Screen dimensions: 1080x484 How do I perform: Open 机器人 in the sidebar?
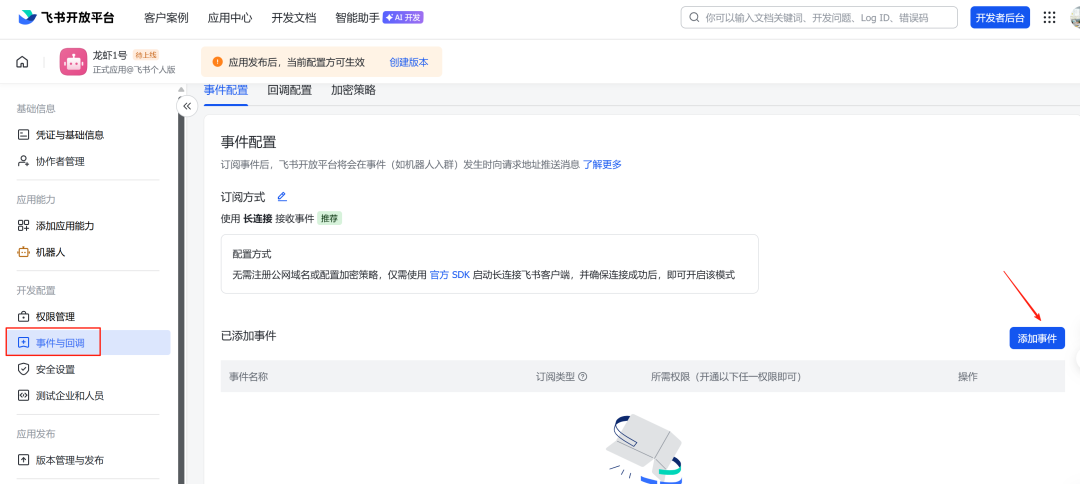coord(50,252)
